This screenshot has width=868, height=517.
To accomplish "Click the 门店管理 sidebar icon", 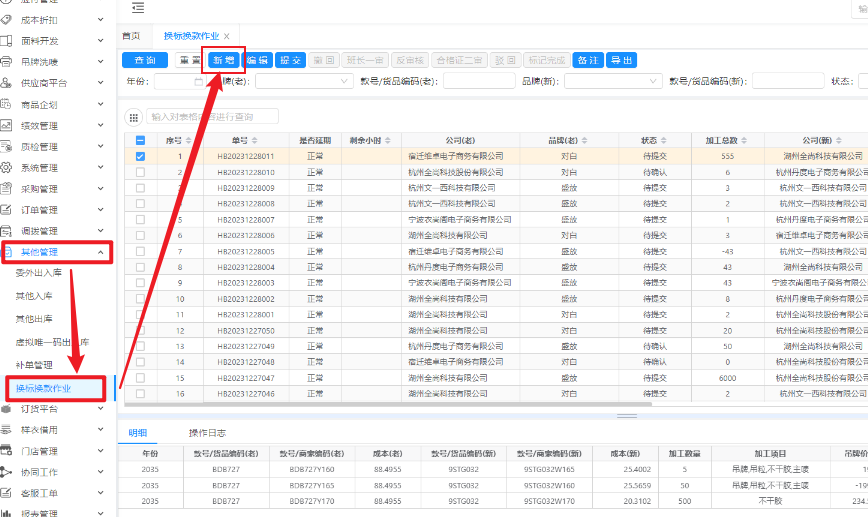I will pyautogui.click(x=9, y=451).
